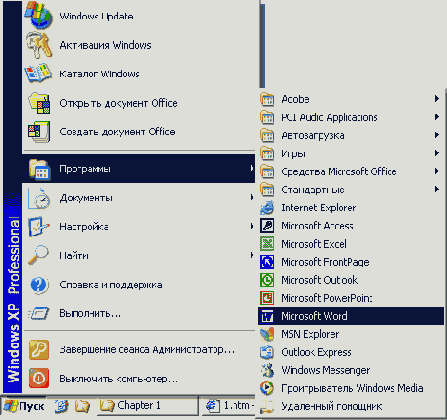Click the Выполнить run icon

[x=39, y=314]
